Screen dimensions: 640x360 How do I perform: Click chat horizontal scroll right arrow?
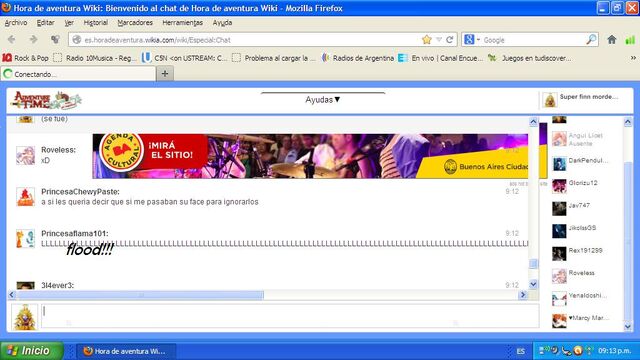pyautogui.click(x=522, y=295)
